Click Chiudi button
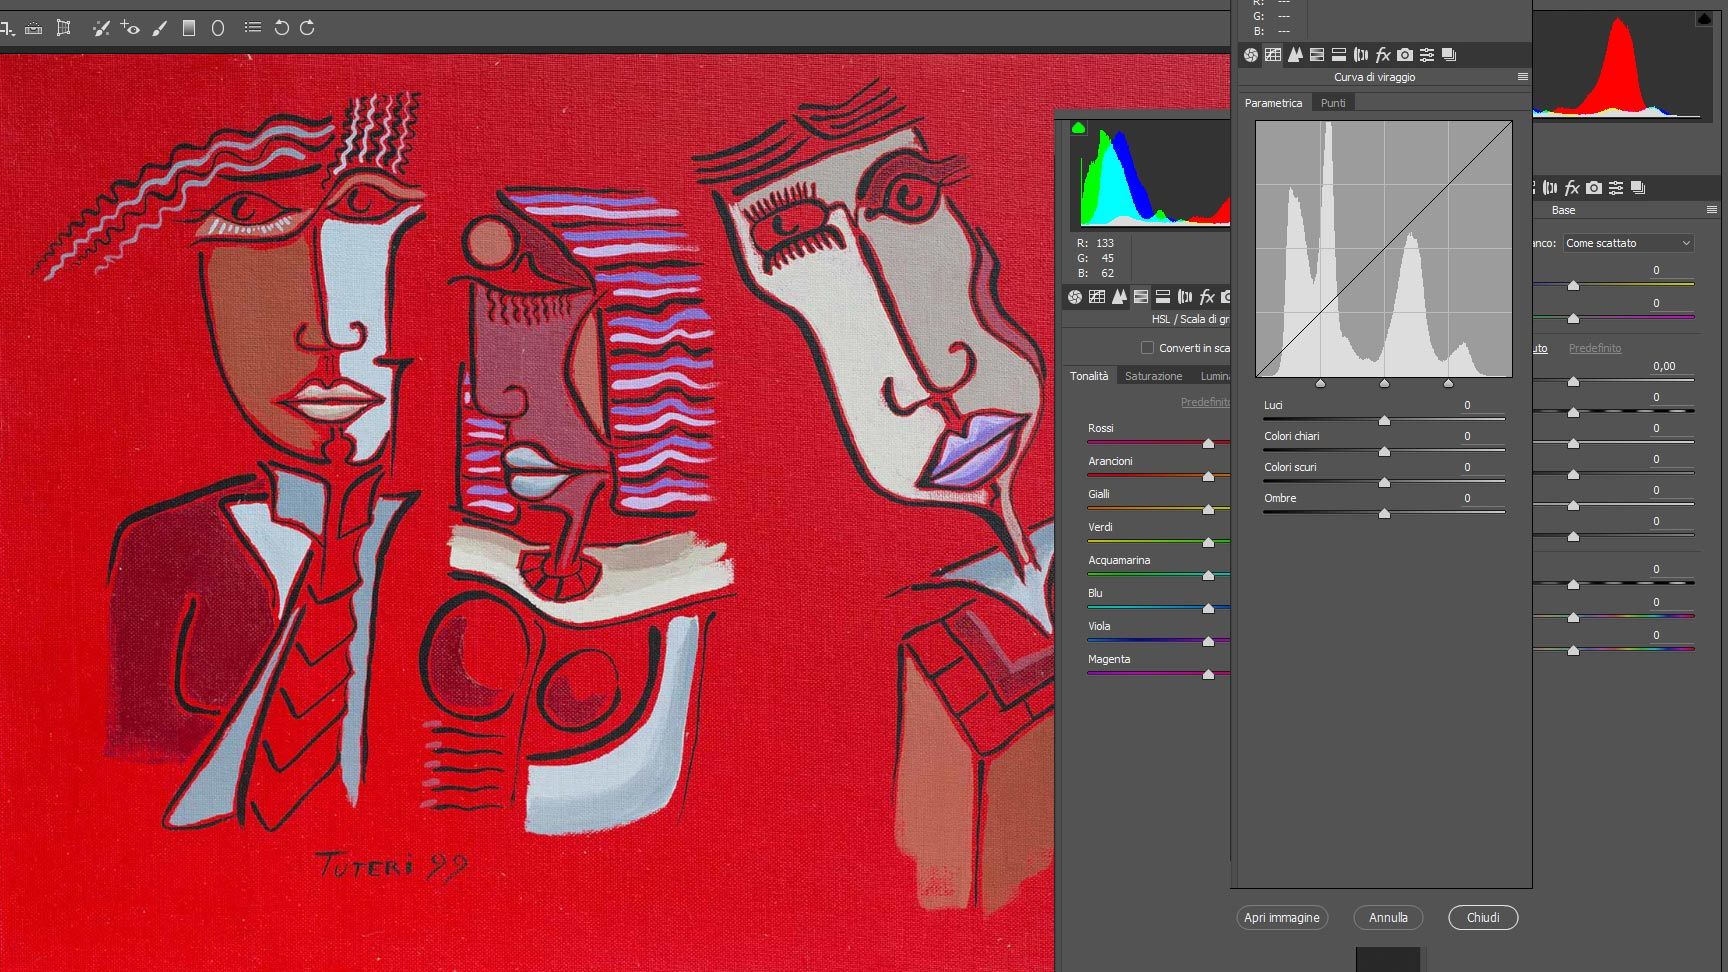1728x972 pixels. pos(1483,917)
